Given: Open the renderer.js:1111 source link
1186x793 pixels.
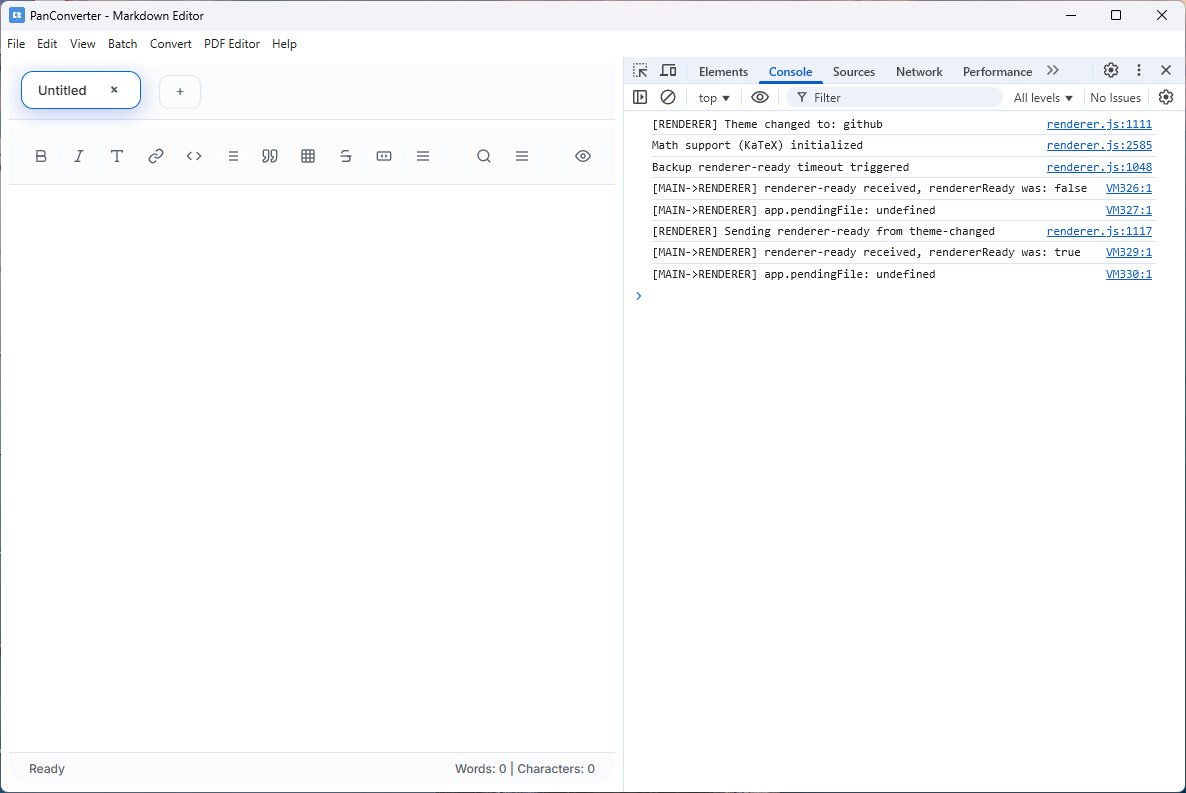Looking at the screenshot, I should [x=1099, y=124].
